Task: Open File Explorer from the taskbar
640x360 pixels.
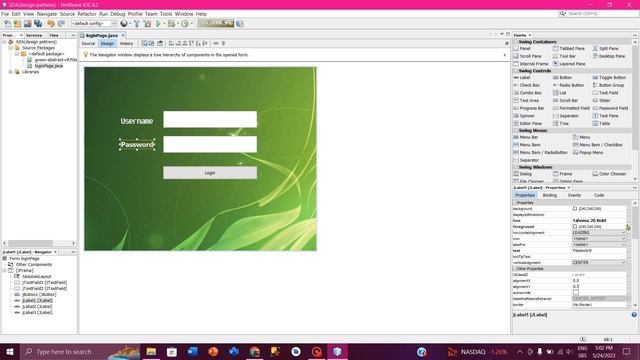Action: point(151,351)
